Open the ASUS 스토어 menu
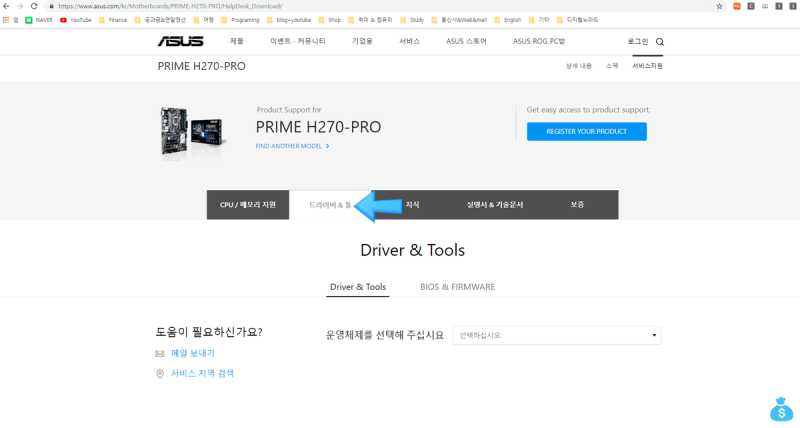Viewport: 800px width, 428px height. pos(466,41)
